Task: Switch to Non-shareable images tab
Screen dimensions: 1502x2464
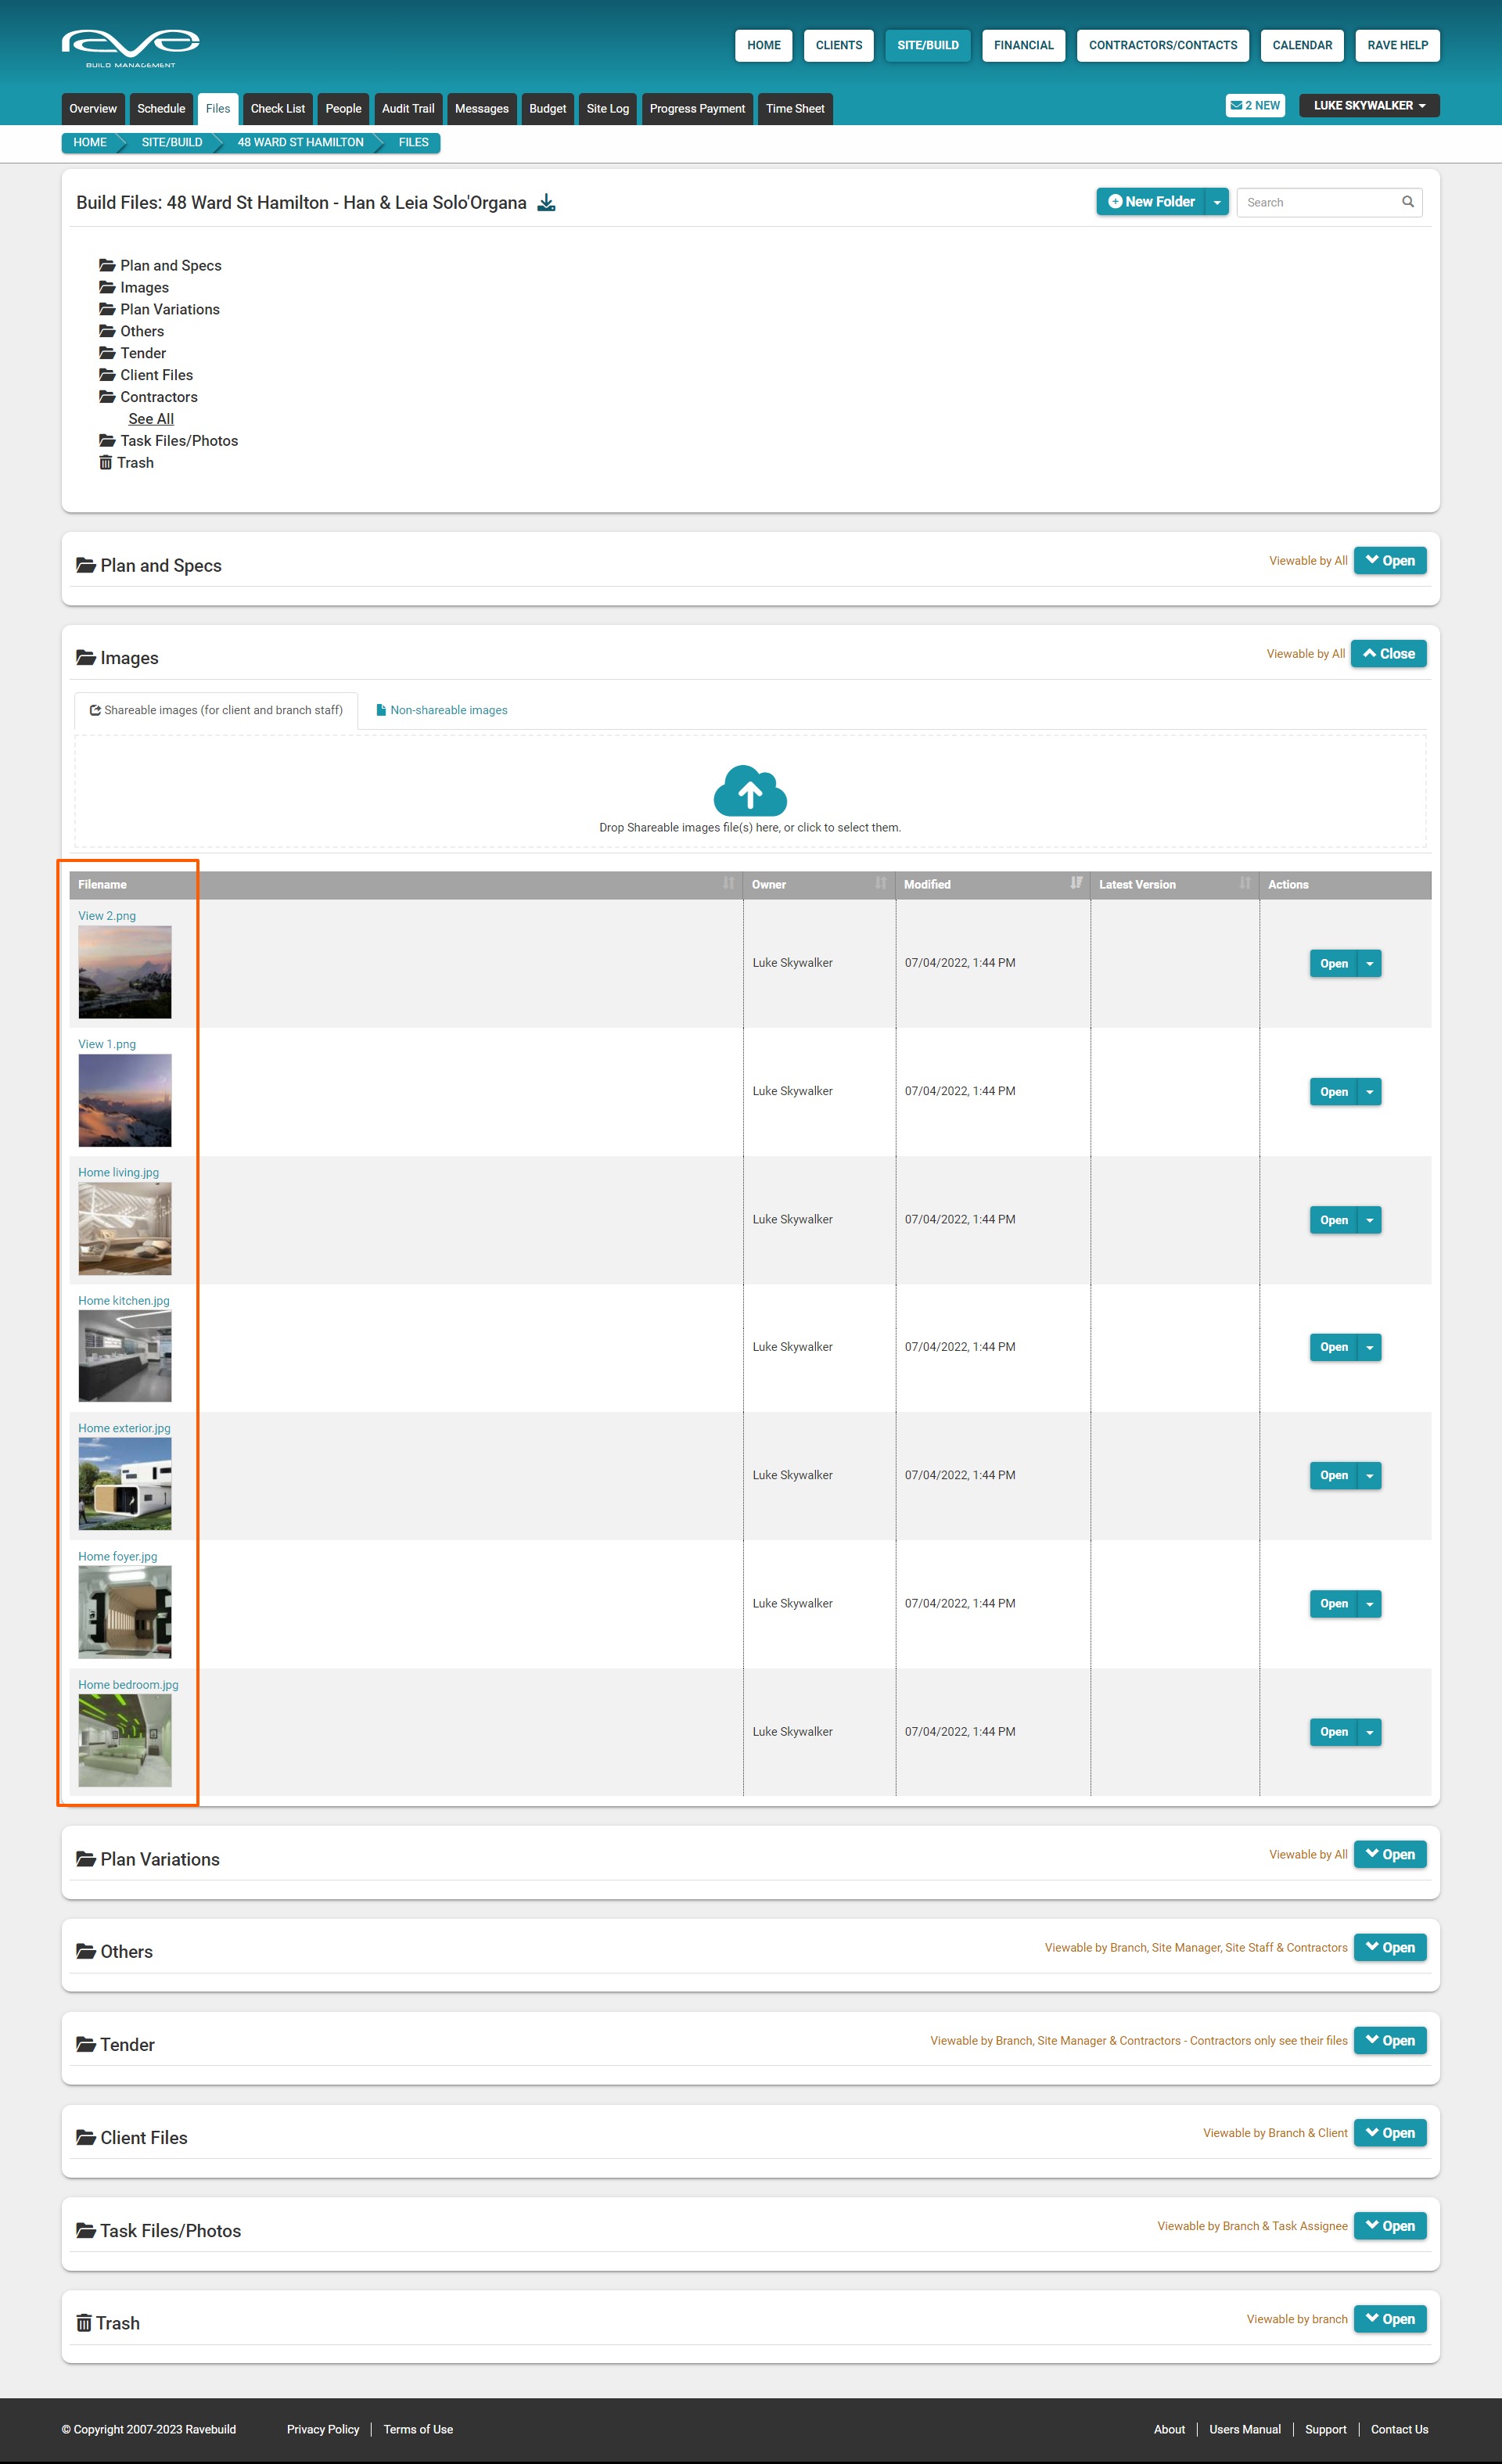Action: (x=441, y=710)
